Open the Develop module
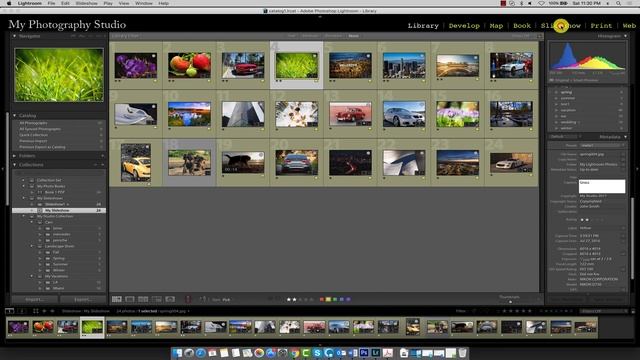Image resolution: width=640 pixels, height=360 pixels. 464,25
